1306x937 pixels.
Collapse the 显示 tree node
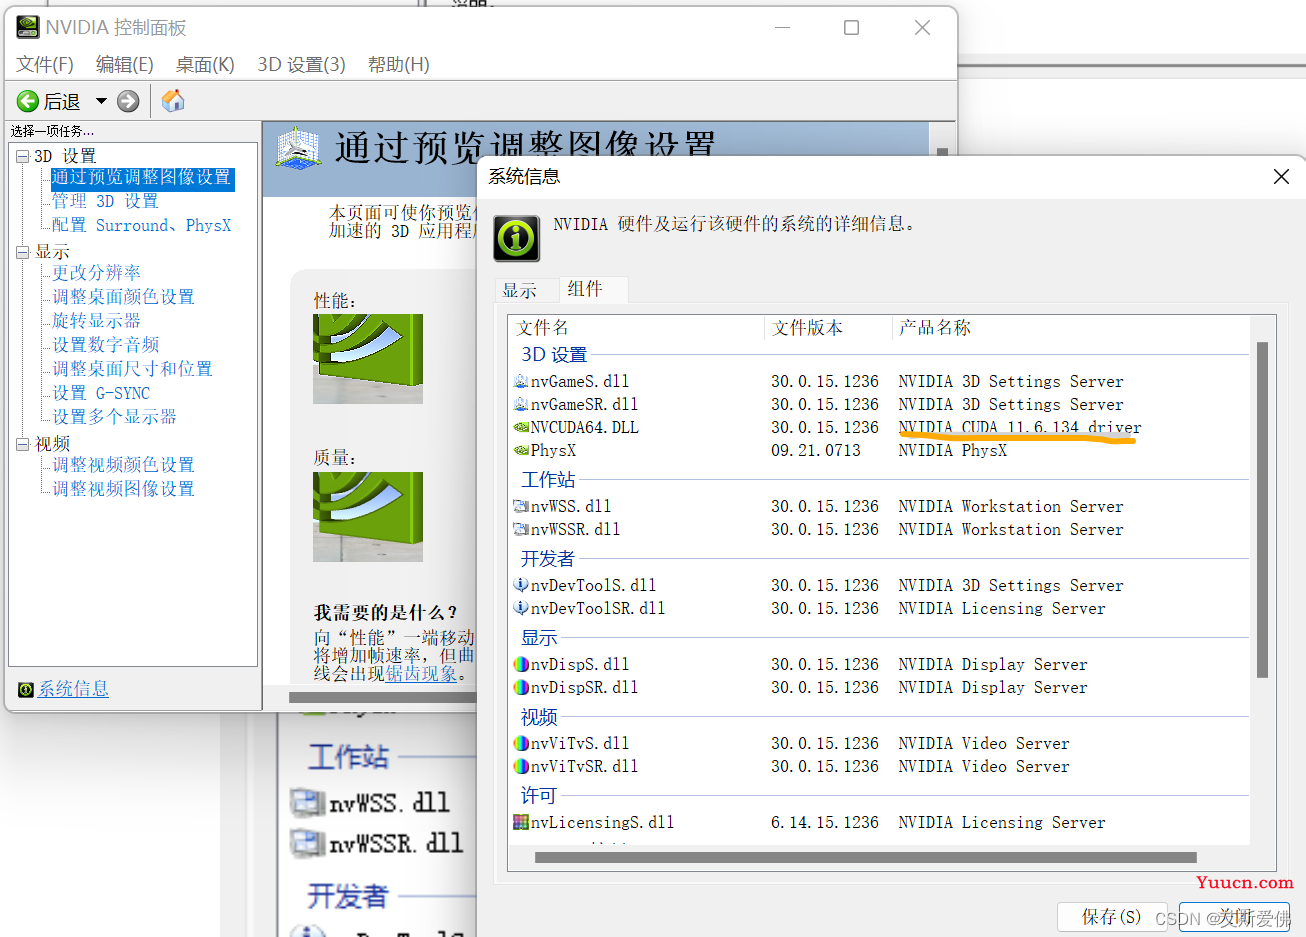coord(23,252)
